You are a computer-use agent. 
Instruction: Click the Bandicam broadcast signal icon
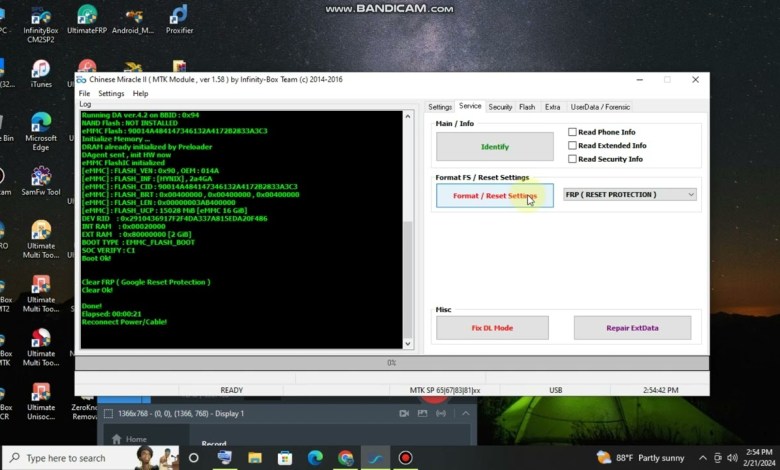point(441,413)
